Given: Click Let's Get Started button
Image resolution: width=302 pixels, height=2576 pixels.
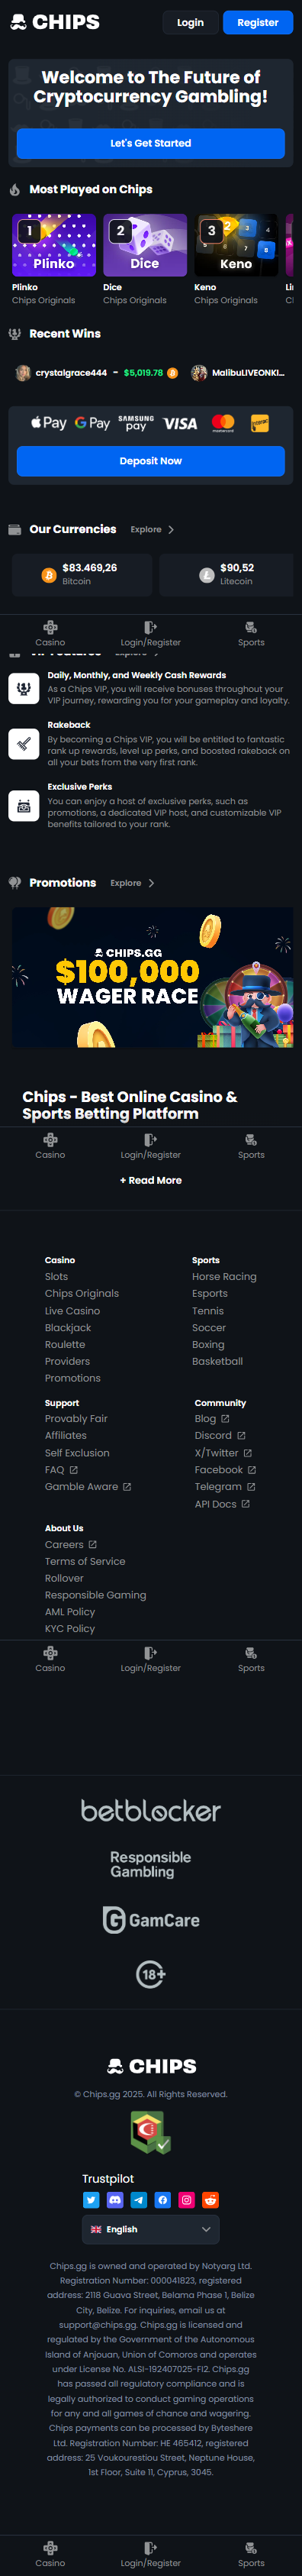Looking at the screenshot, I should (151, 143).
